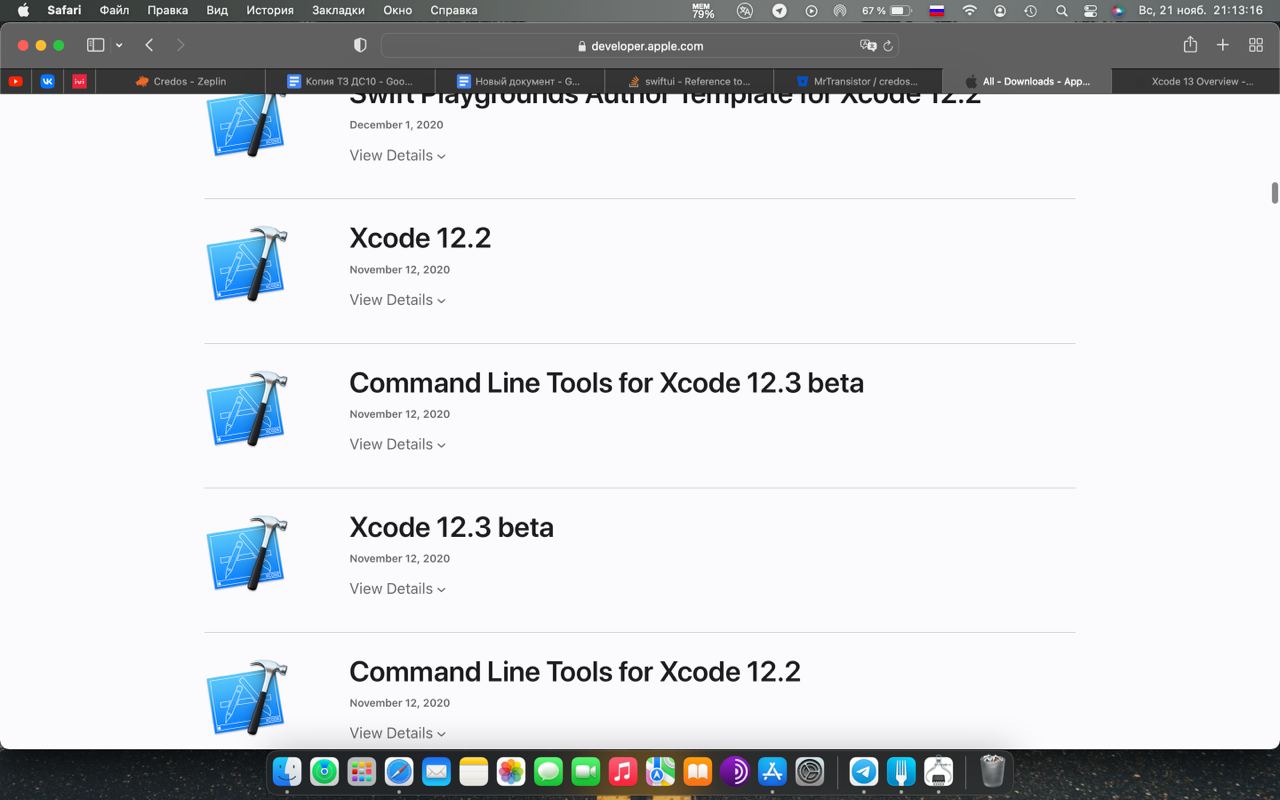Open the История menu
Viewport: 1280px width, 800px height.
(270, 11)
